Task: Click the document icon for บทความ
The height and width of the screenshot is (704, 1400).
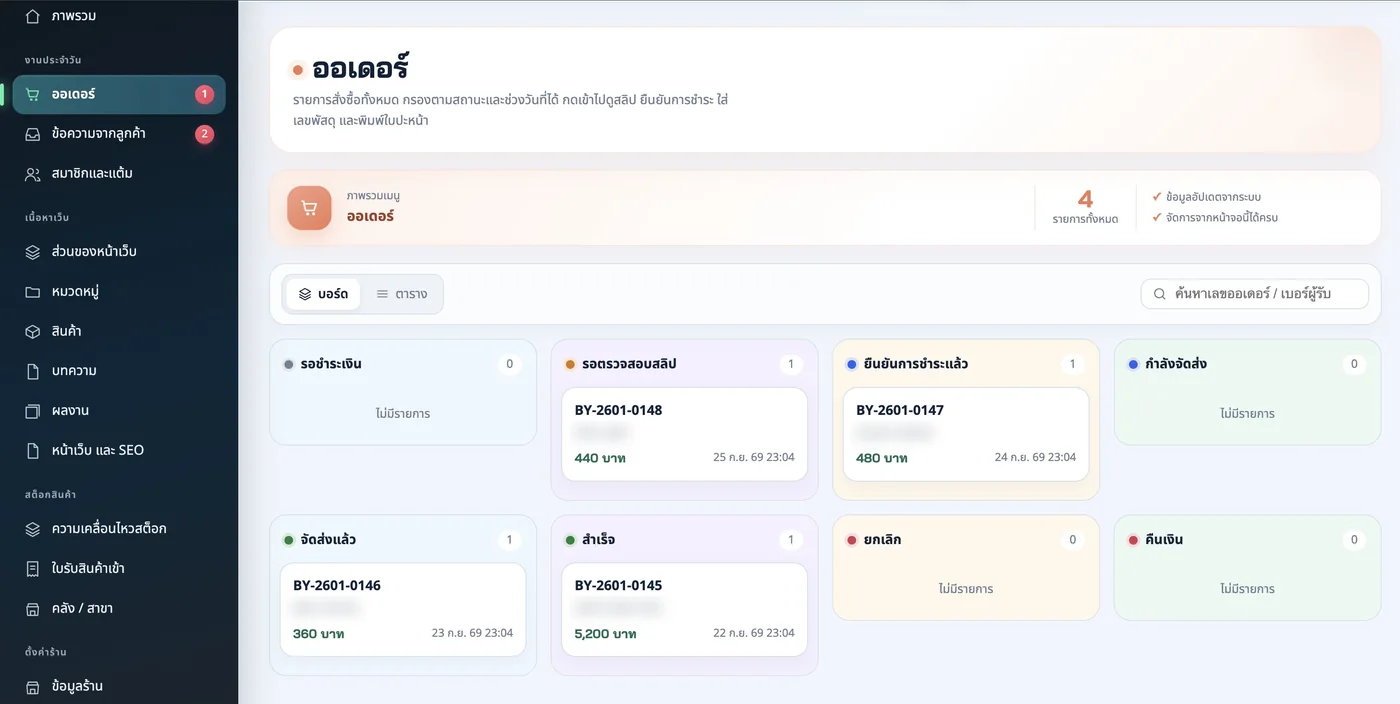Action: click(33, 371)
